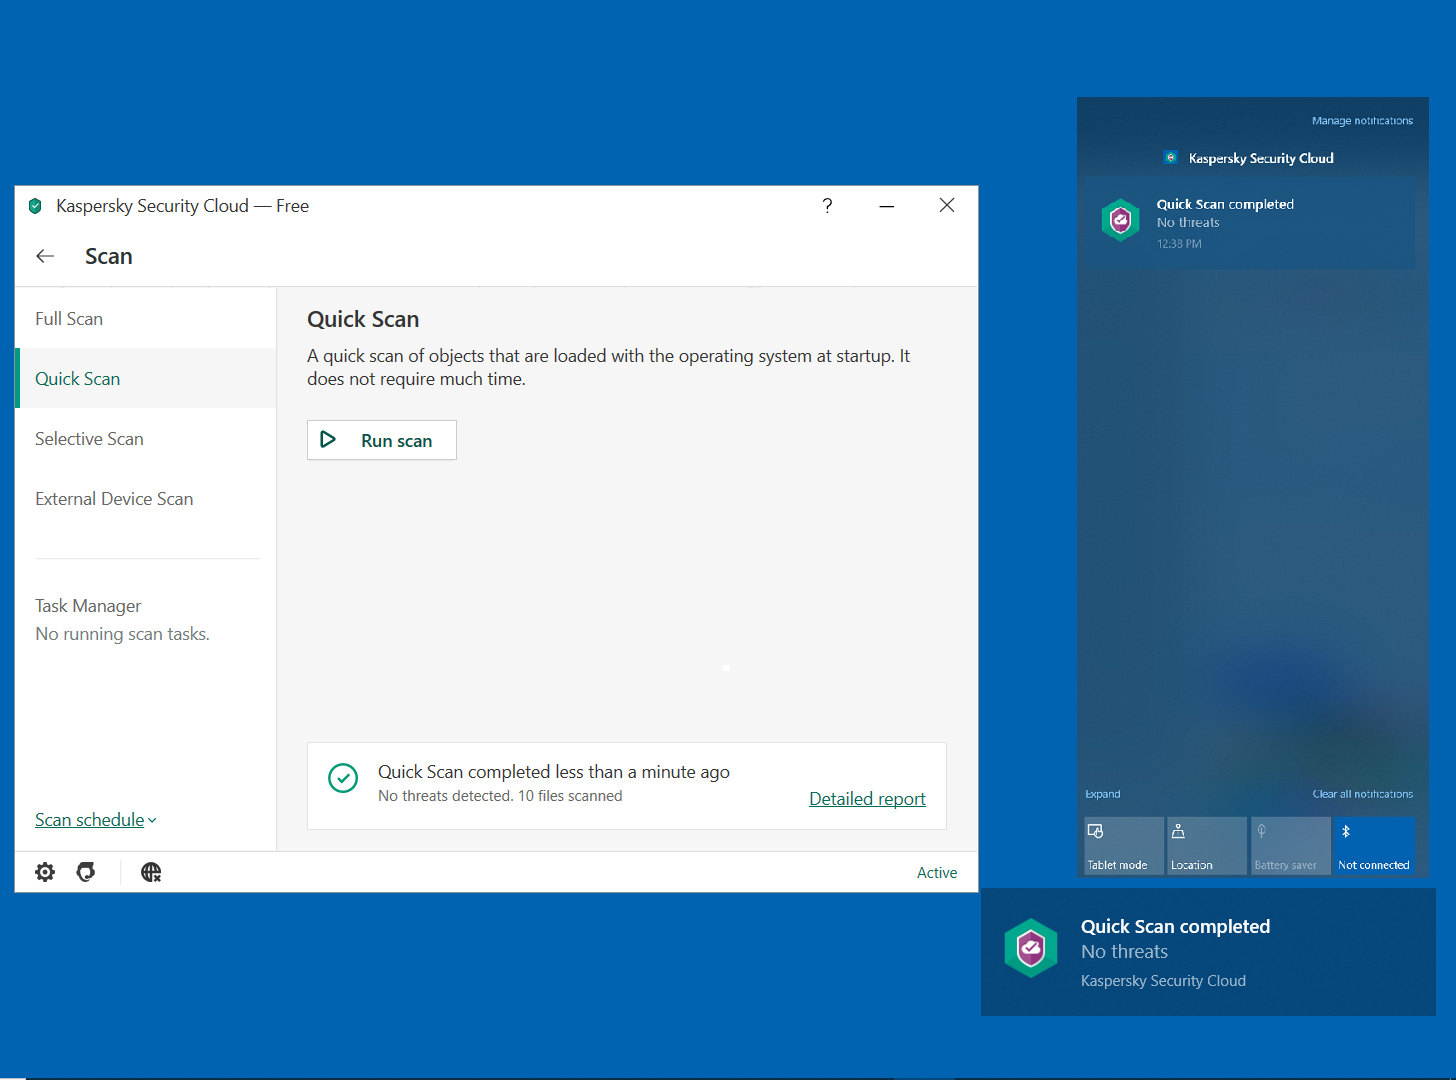Expand the quick actions panel
This screenshot has height=1080, width=1456.
click(1103, 794)
